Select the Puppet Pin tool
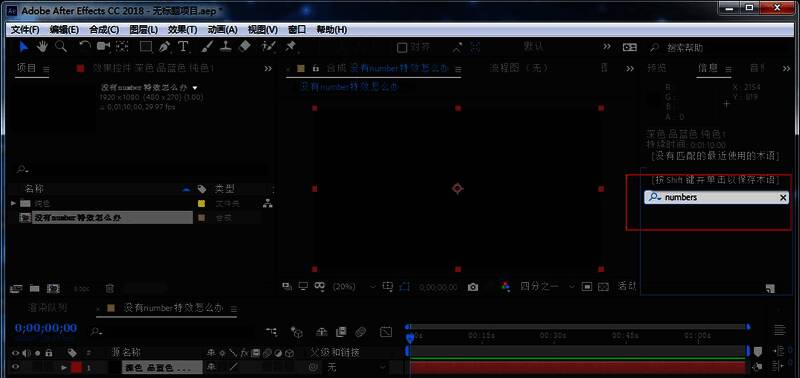This screenshot has height=378, width=800. click(x=291, y=47)
